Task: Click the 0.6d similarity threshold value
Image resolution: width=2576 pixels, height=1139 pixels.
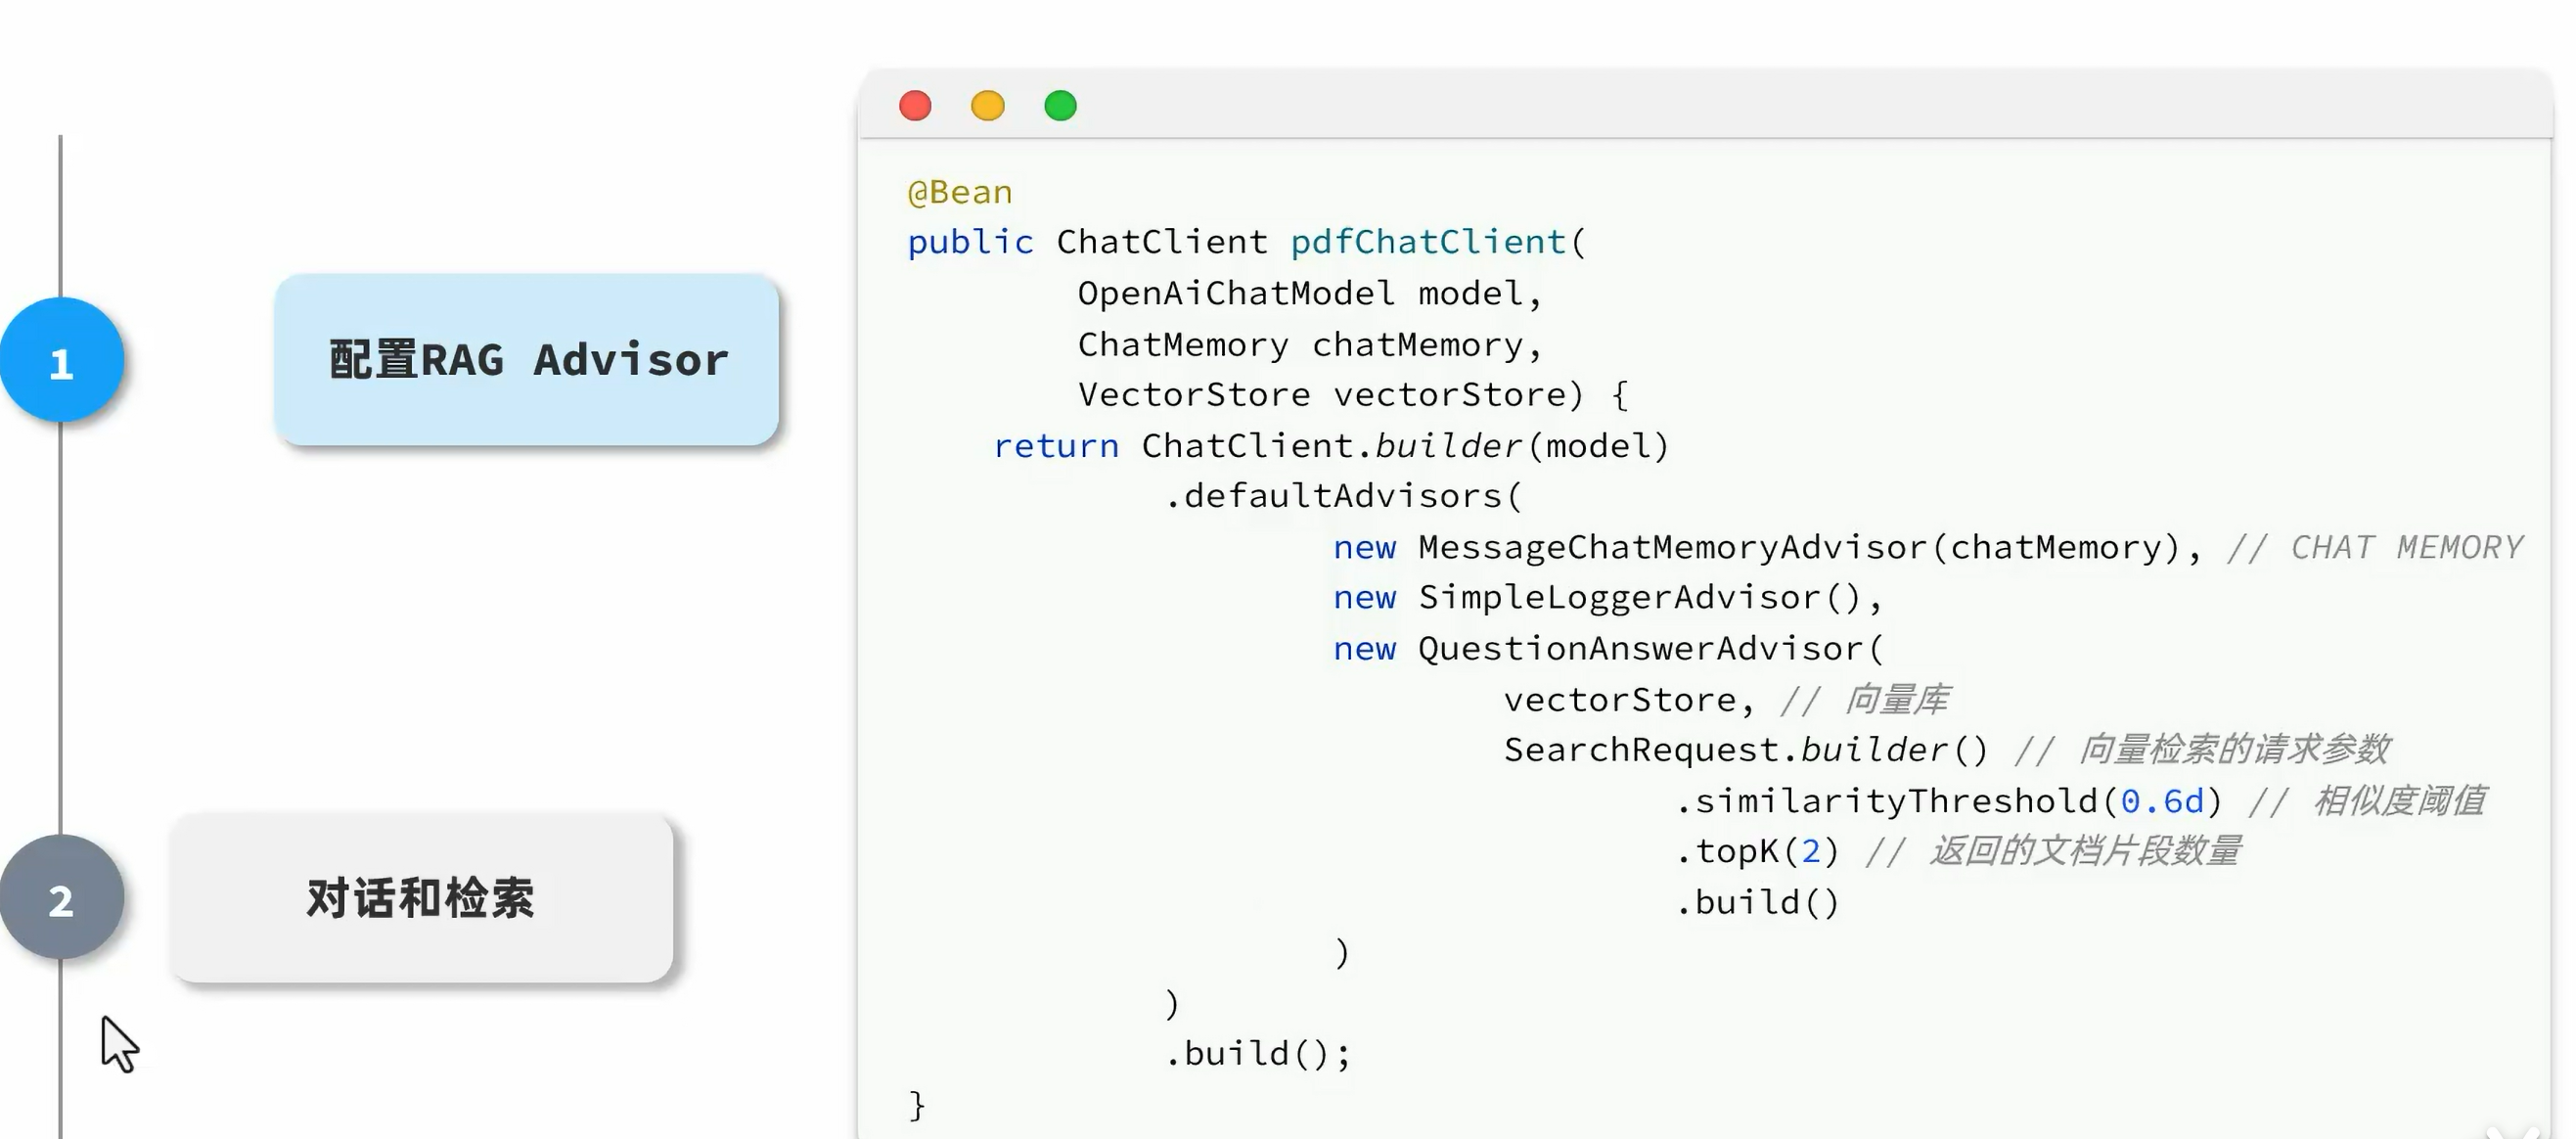Action: [2162, 800]
